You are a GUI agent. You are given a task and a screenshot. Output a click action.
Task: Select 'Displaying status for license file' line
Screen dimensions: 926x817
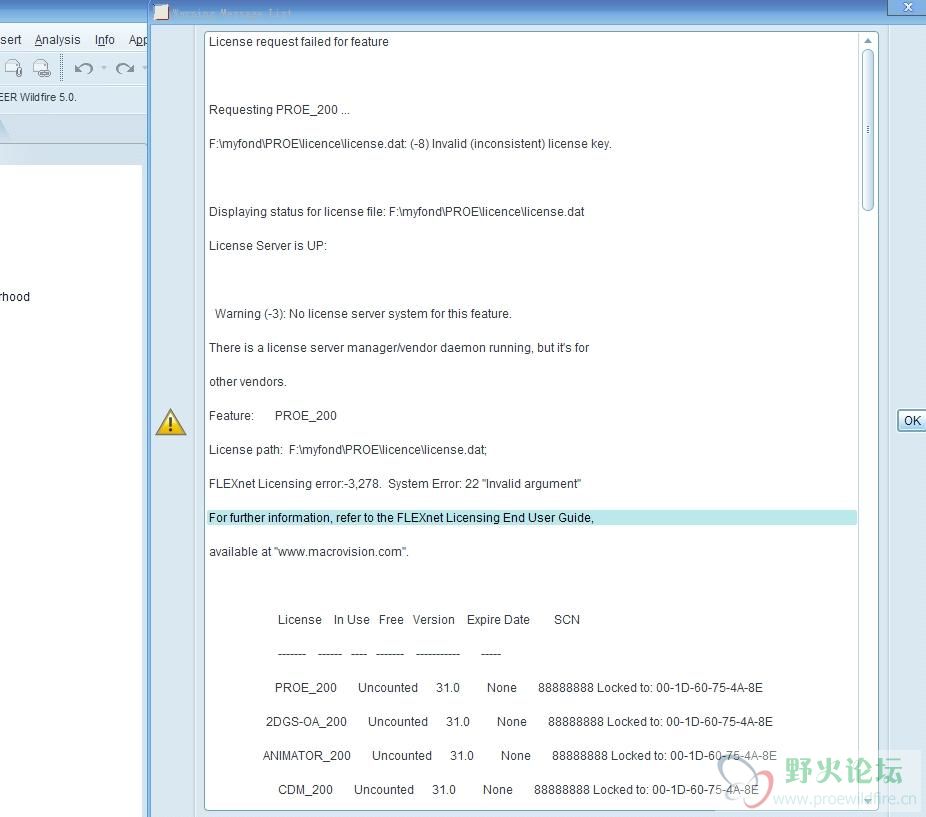pyautogui.click(x=532, y=212)
